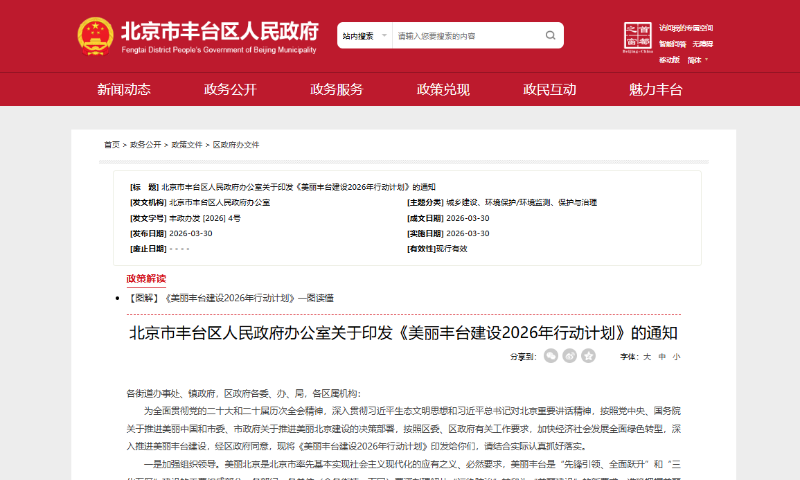The image size is (800, 480).
Task: Set font size to 大 (large)
Action: pos(646,356)
